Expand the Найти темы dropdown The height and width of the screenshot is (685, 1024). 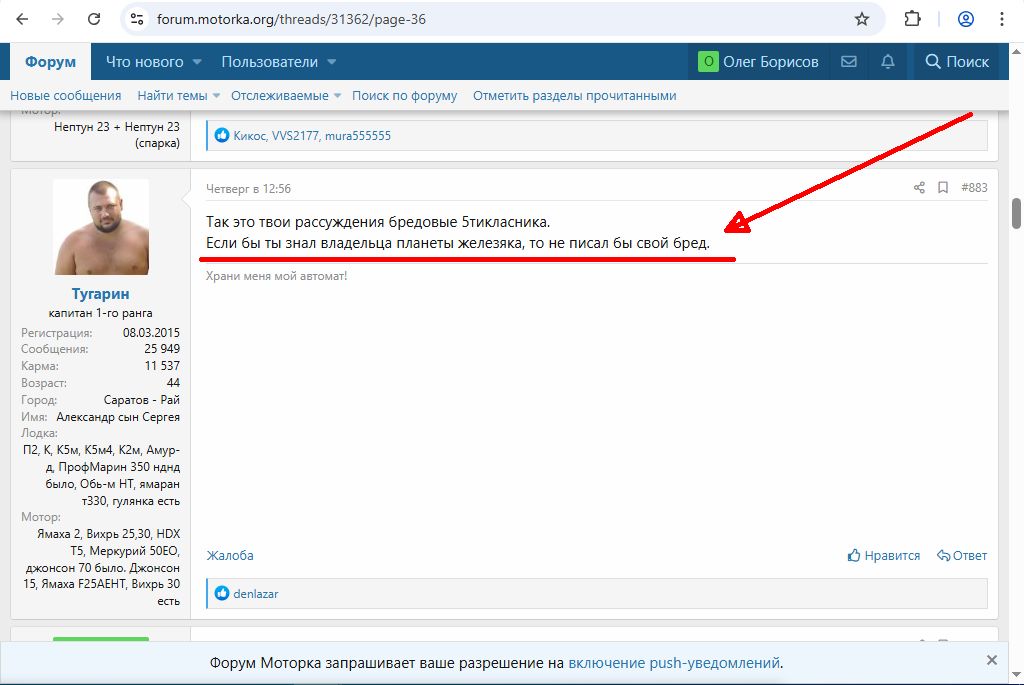click(x=216, y=96)
